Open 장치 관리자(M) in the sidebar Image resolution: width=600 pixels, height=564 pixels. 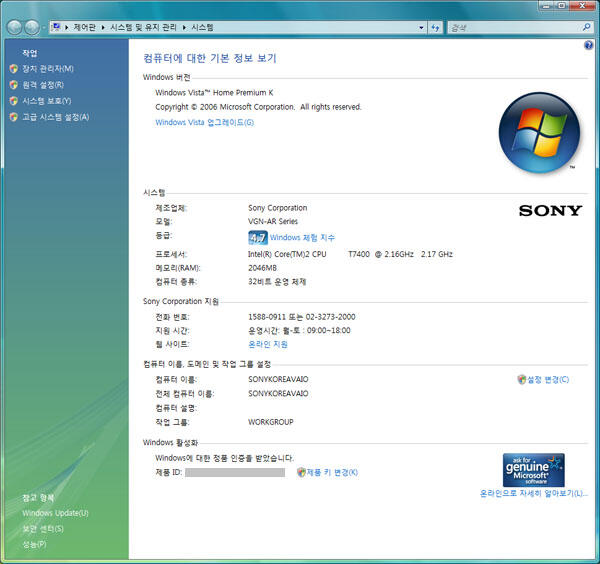tap(48, 69)
